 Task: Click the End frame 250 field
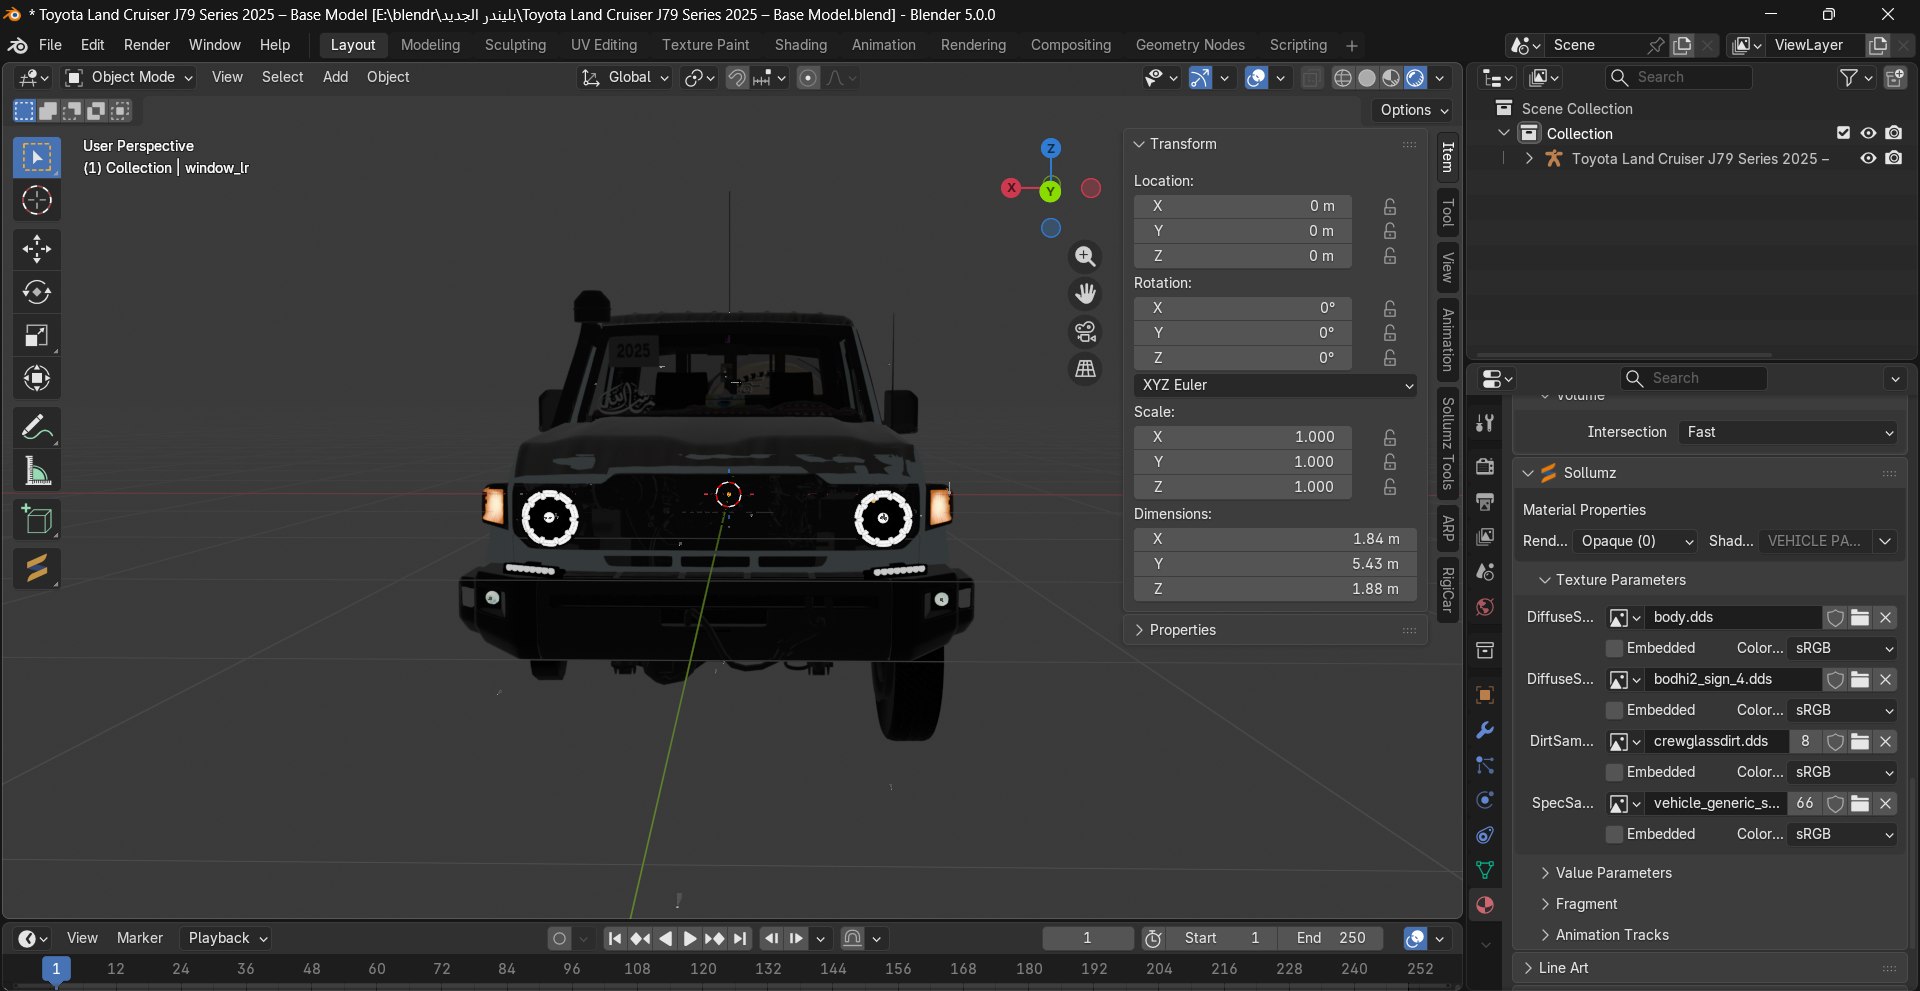pos(1331,938)
